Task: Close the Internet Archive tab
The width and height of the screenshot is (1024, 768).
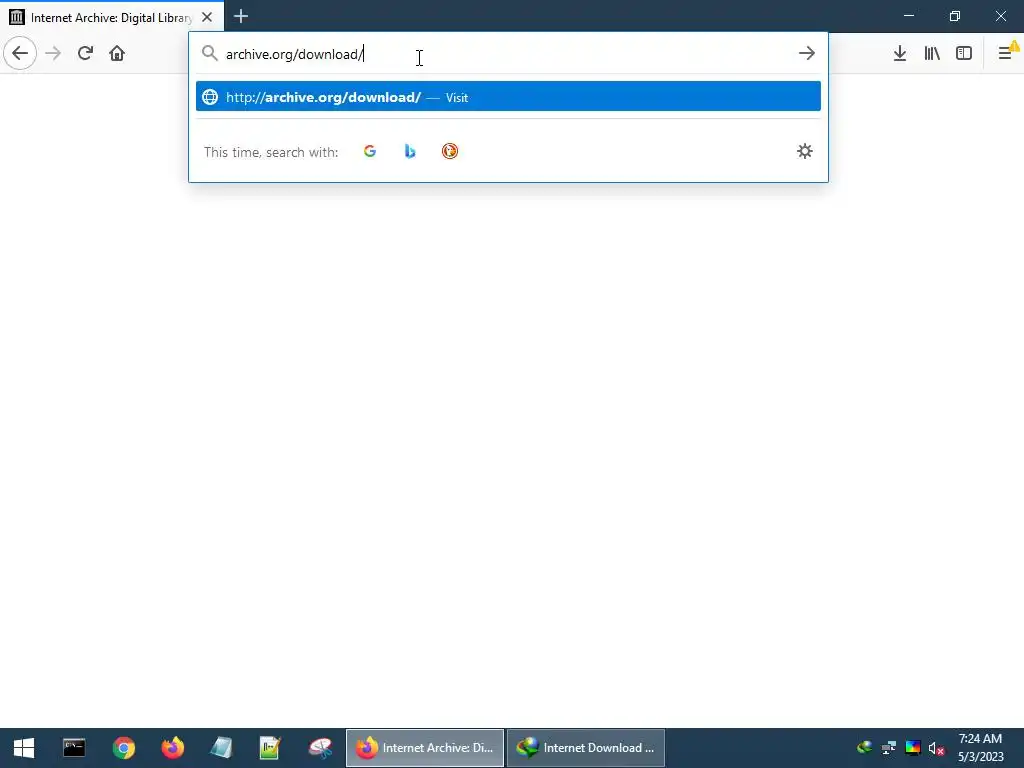Action: (207, 17)
